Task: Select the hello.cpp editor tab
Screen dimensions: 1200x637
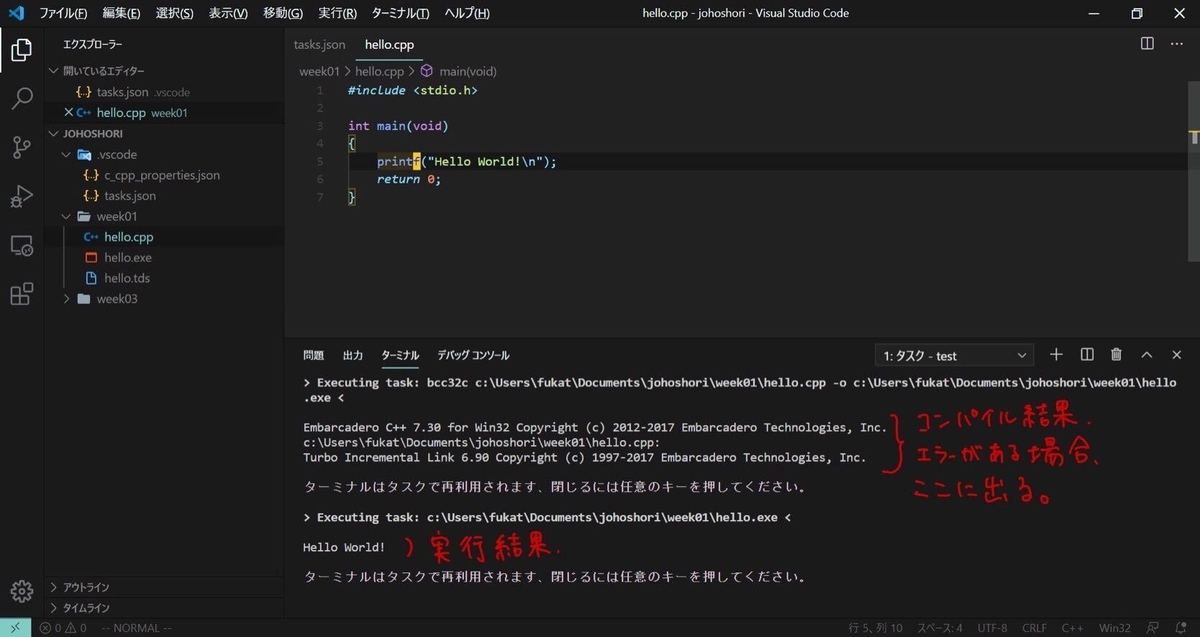Action: coord(389,44)
